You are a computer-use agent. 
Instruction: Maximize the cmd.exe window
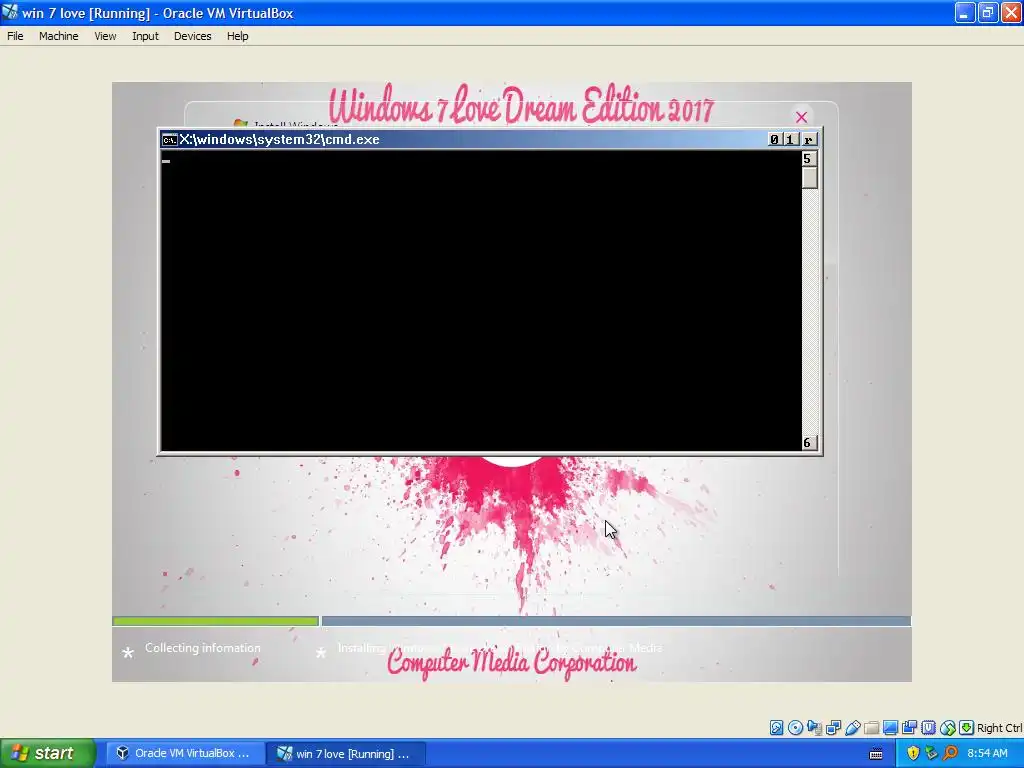tap(790, 139)
